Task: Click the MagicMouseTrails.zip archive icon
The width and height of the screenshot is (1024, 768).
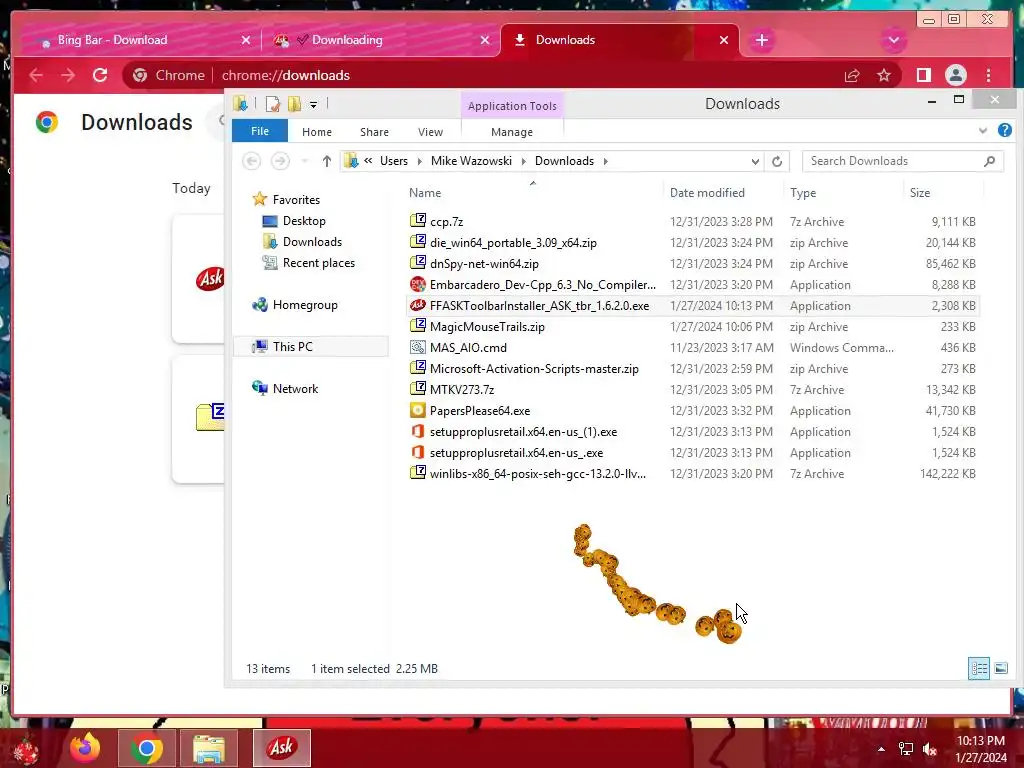Action: 418,326
